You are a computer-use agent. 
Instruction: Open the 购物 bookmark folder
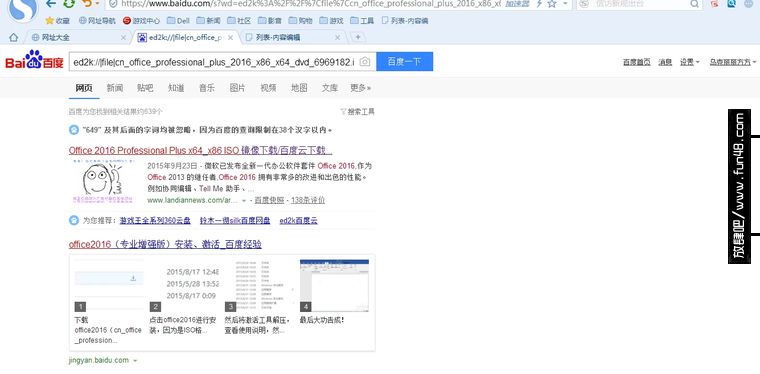(x=300, y=21)
